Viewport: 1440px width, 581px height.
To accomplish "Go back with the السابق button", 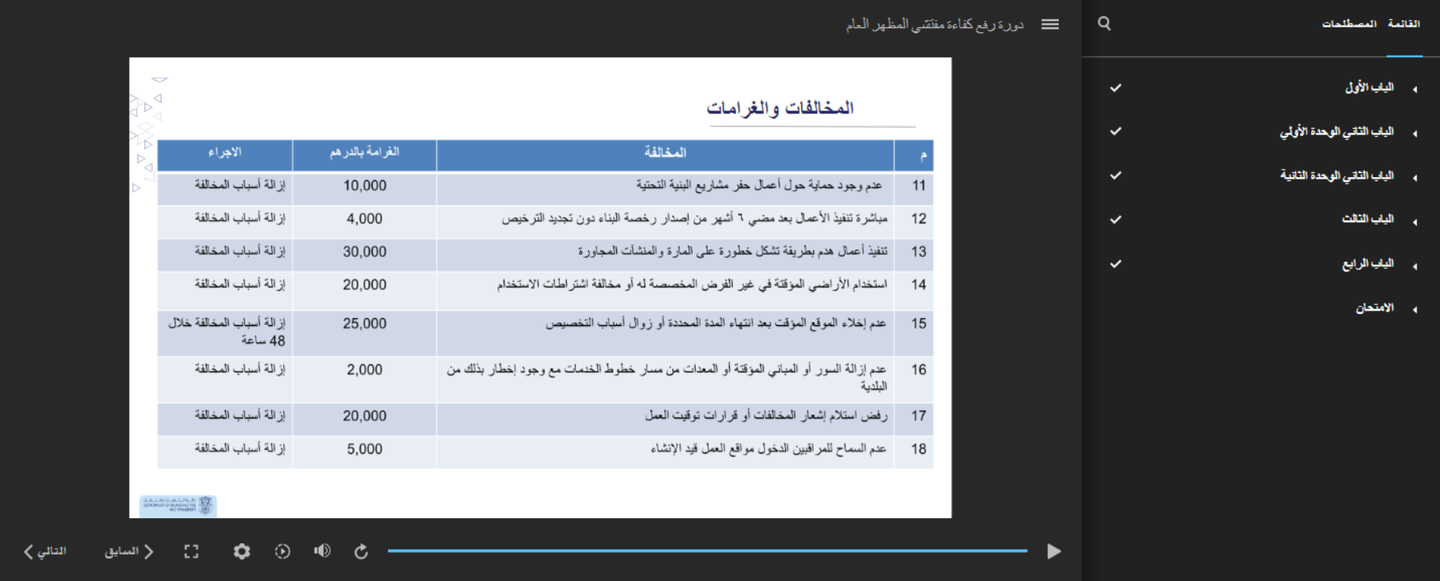I will pos(129,551).
